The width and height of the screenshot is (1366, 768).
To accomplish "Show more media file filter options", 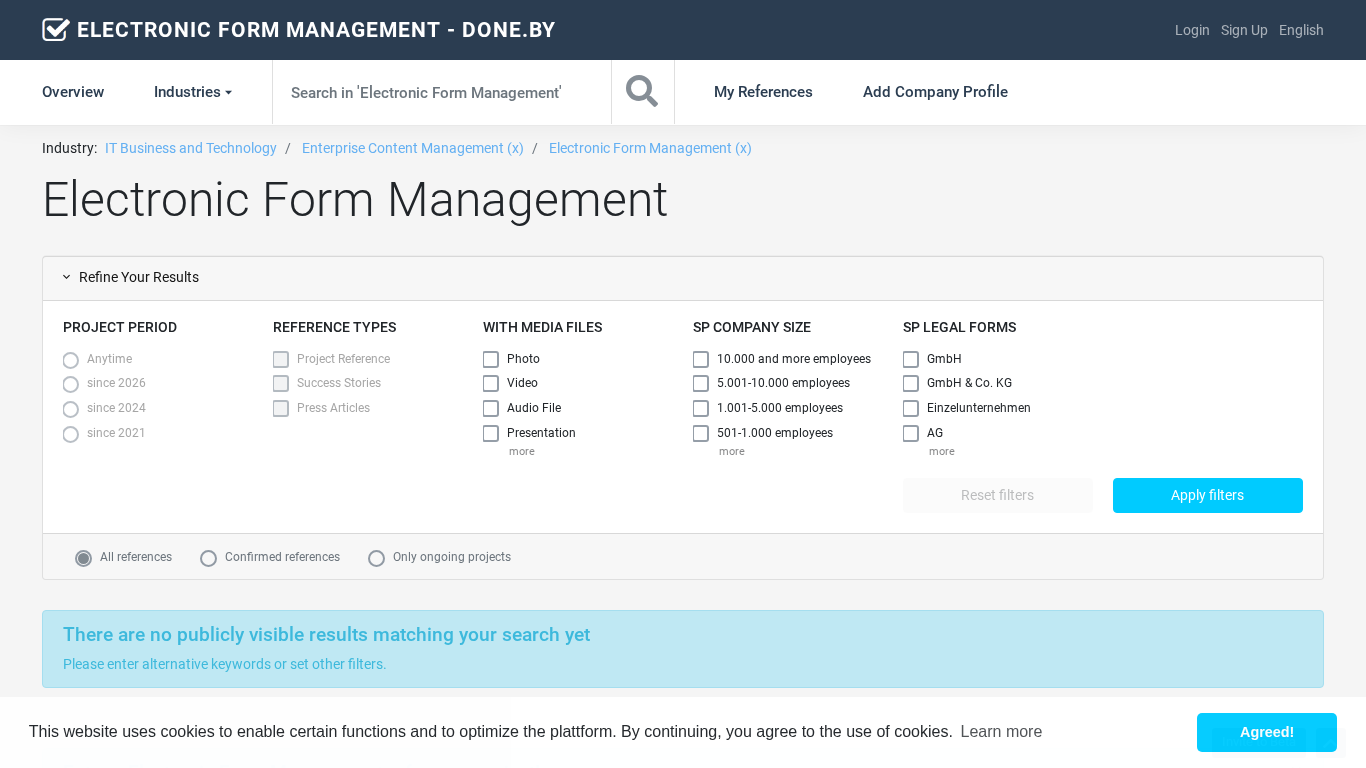I will click(521, 452).
